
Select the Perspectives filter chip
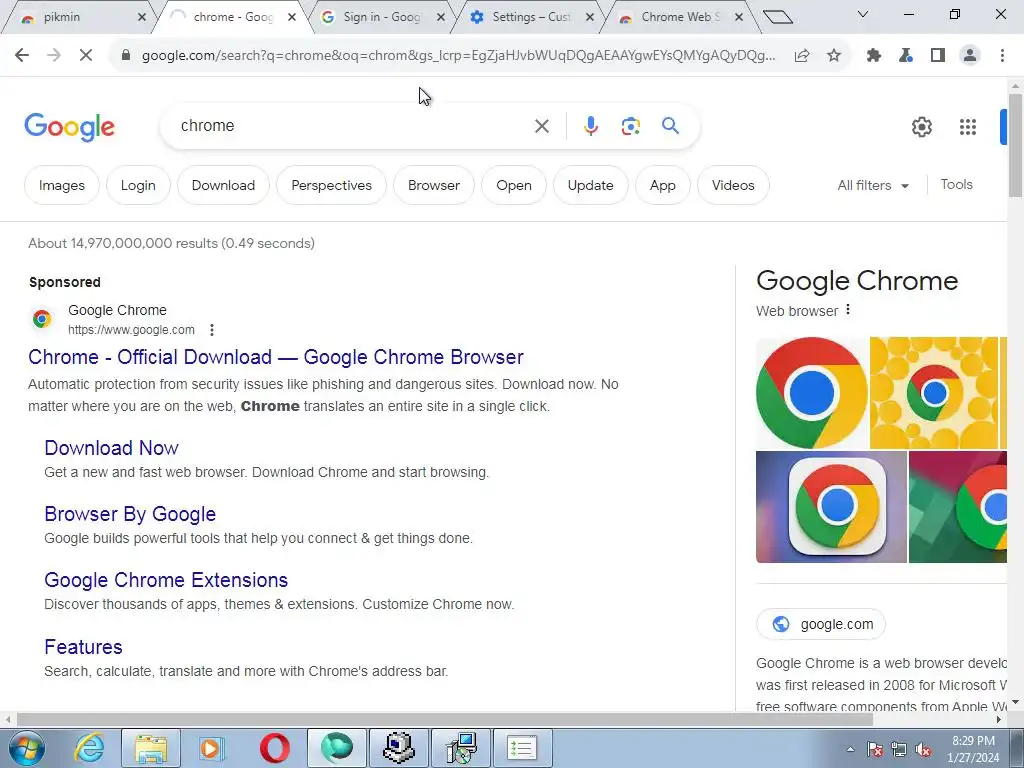click(331, 185)
